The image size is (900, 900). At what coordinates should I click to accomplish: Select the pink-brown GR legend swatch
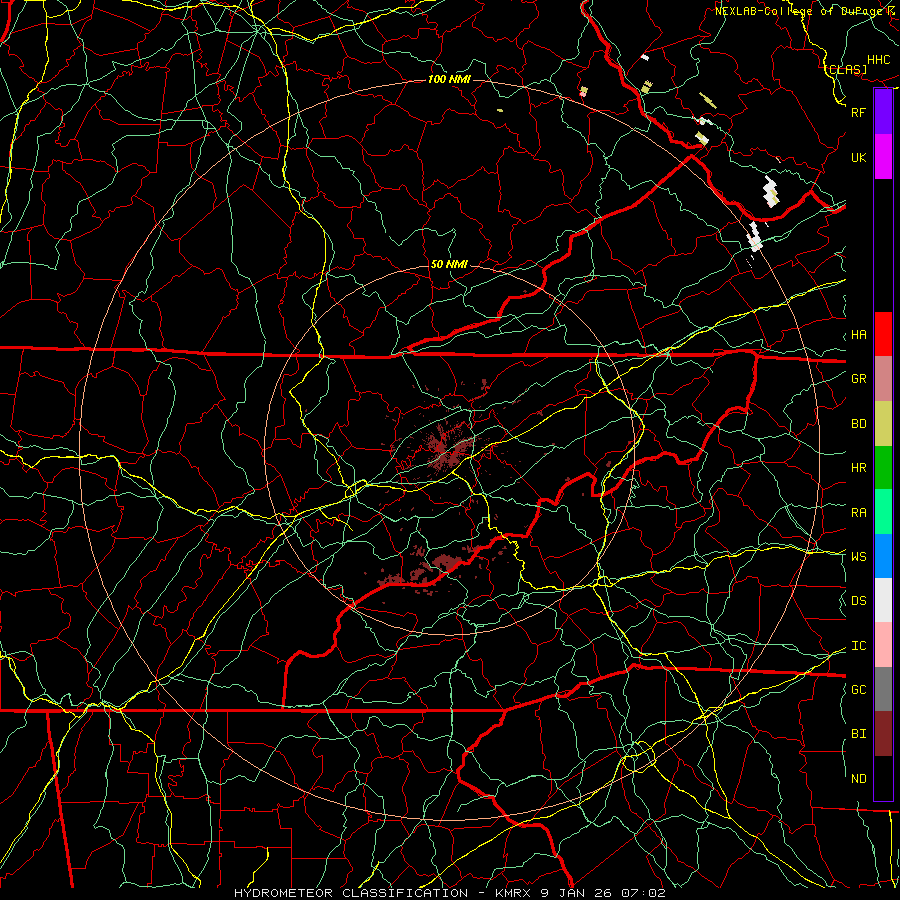point(883,379)
